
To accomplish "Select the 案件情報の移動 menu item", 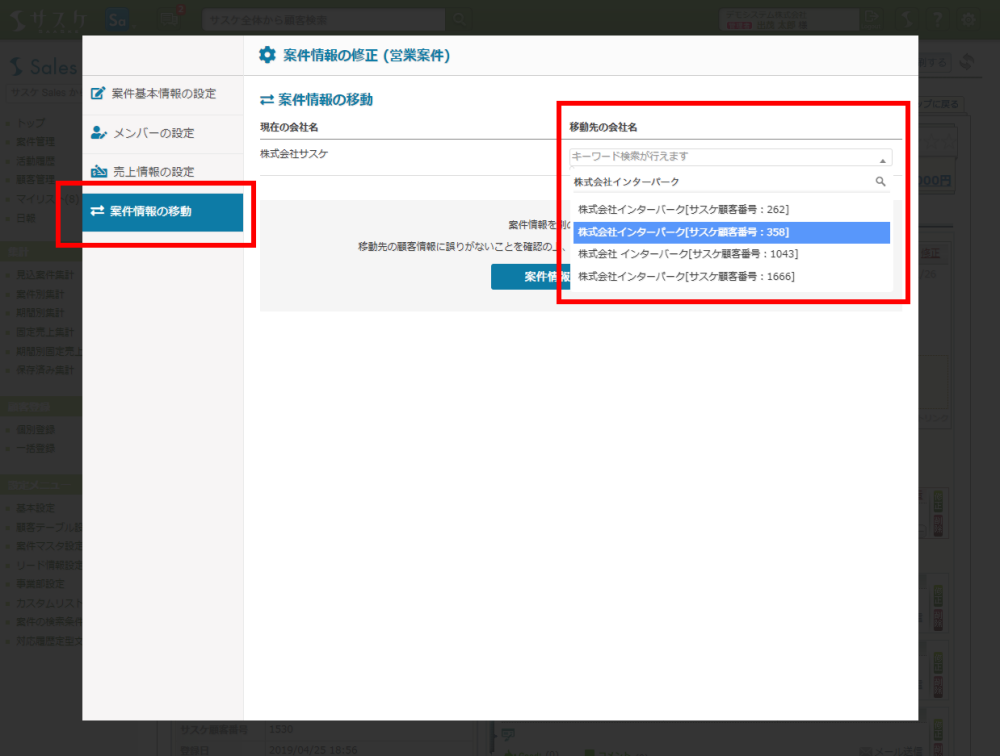I will pos(163,211).
